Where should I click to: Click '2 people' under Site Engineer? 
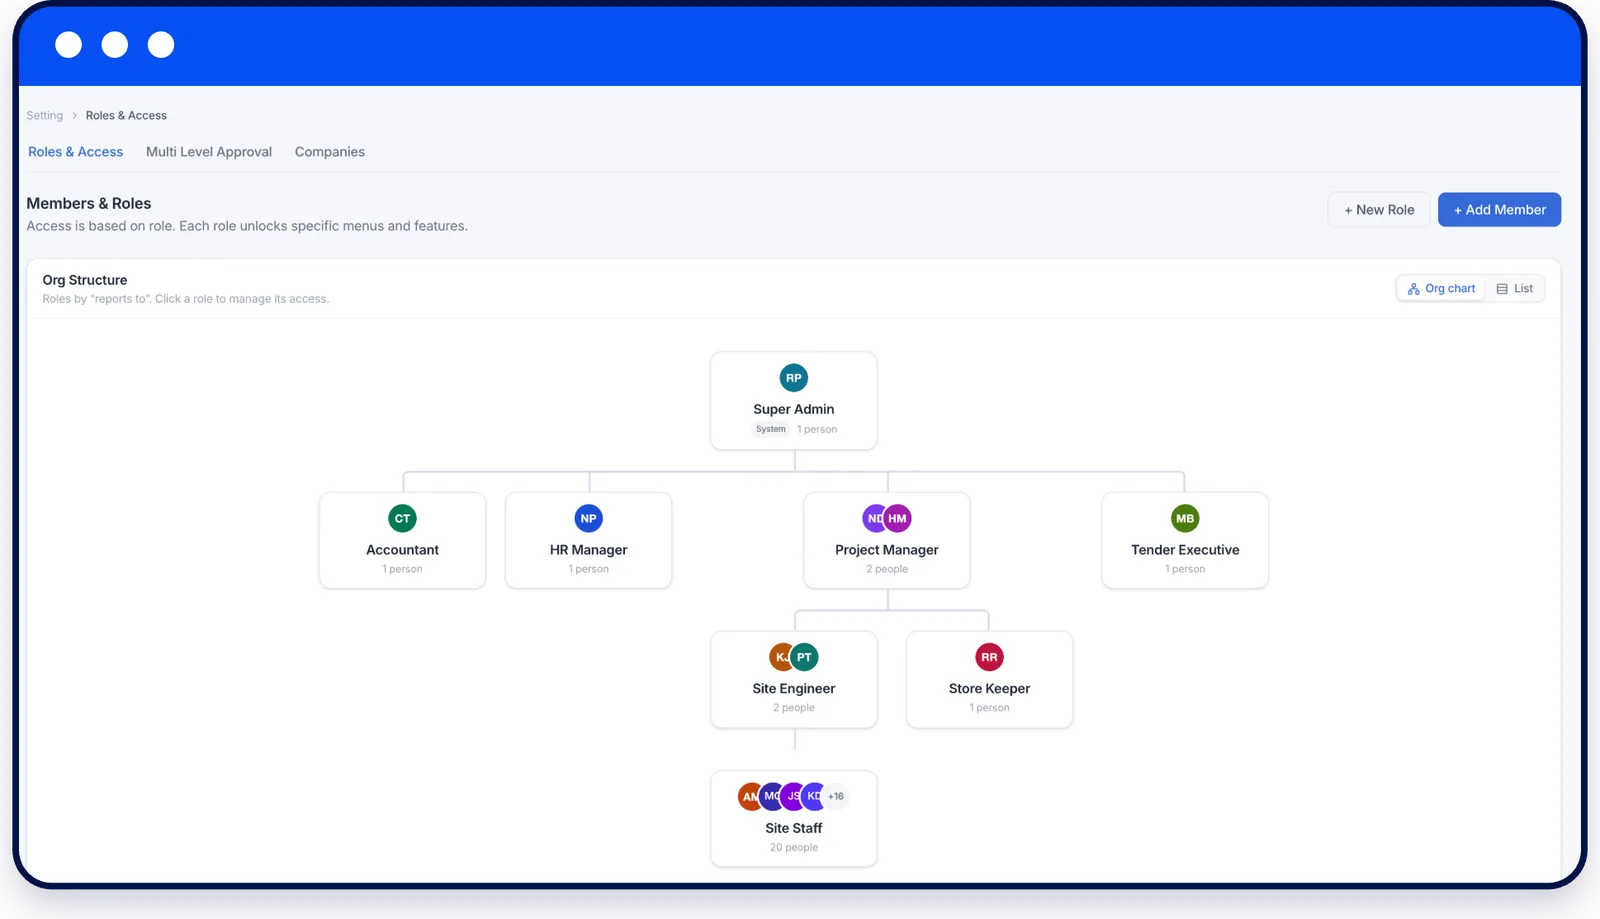(x=793, y=708)
